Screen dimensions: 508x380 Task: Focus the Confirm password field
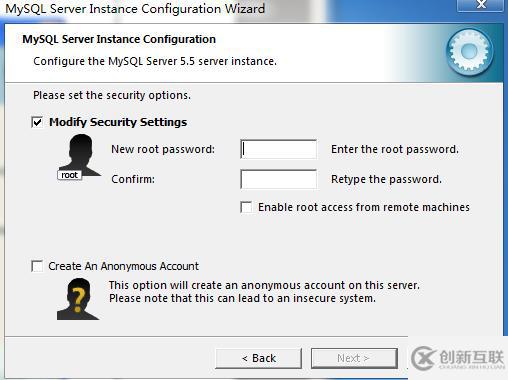[x=278, y=179]
